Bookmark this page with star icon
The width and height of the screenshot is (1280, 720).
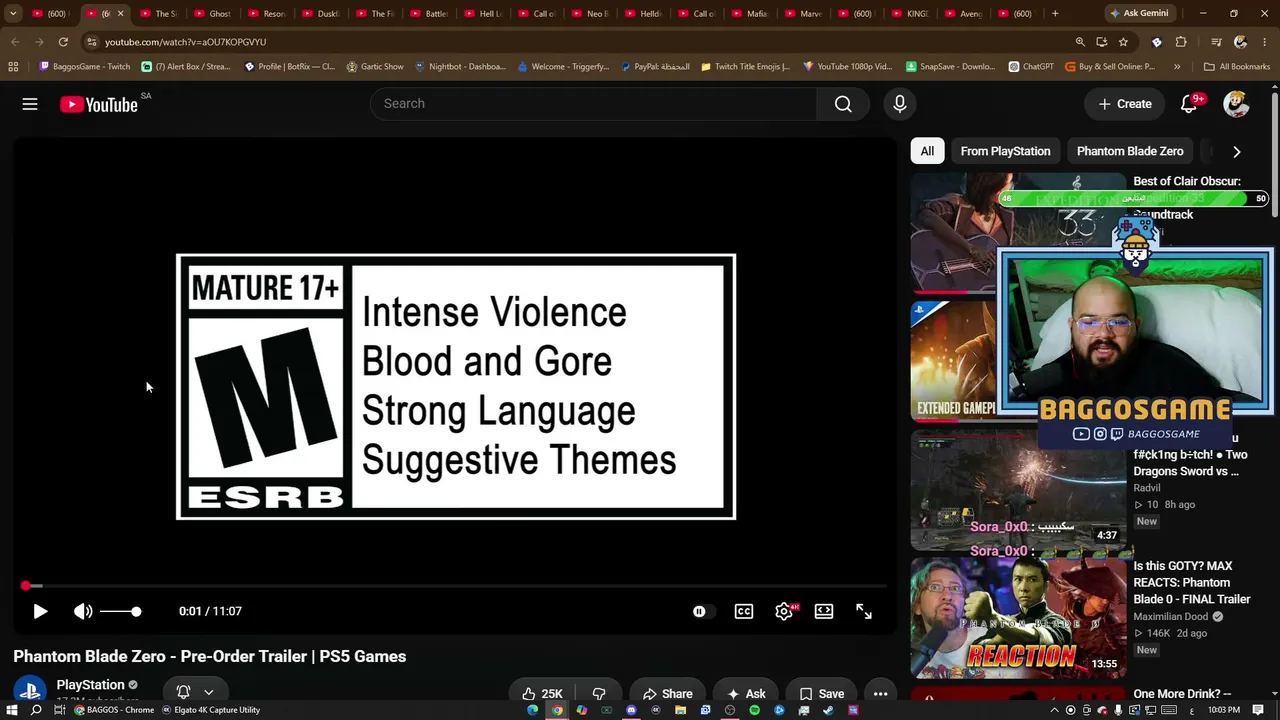[x=1123, y=42]
